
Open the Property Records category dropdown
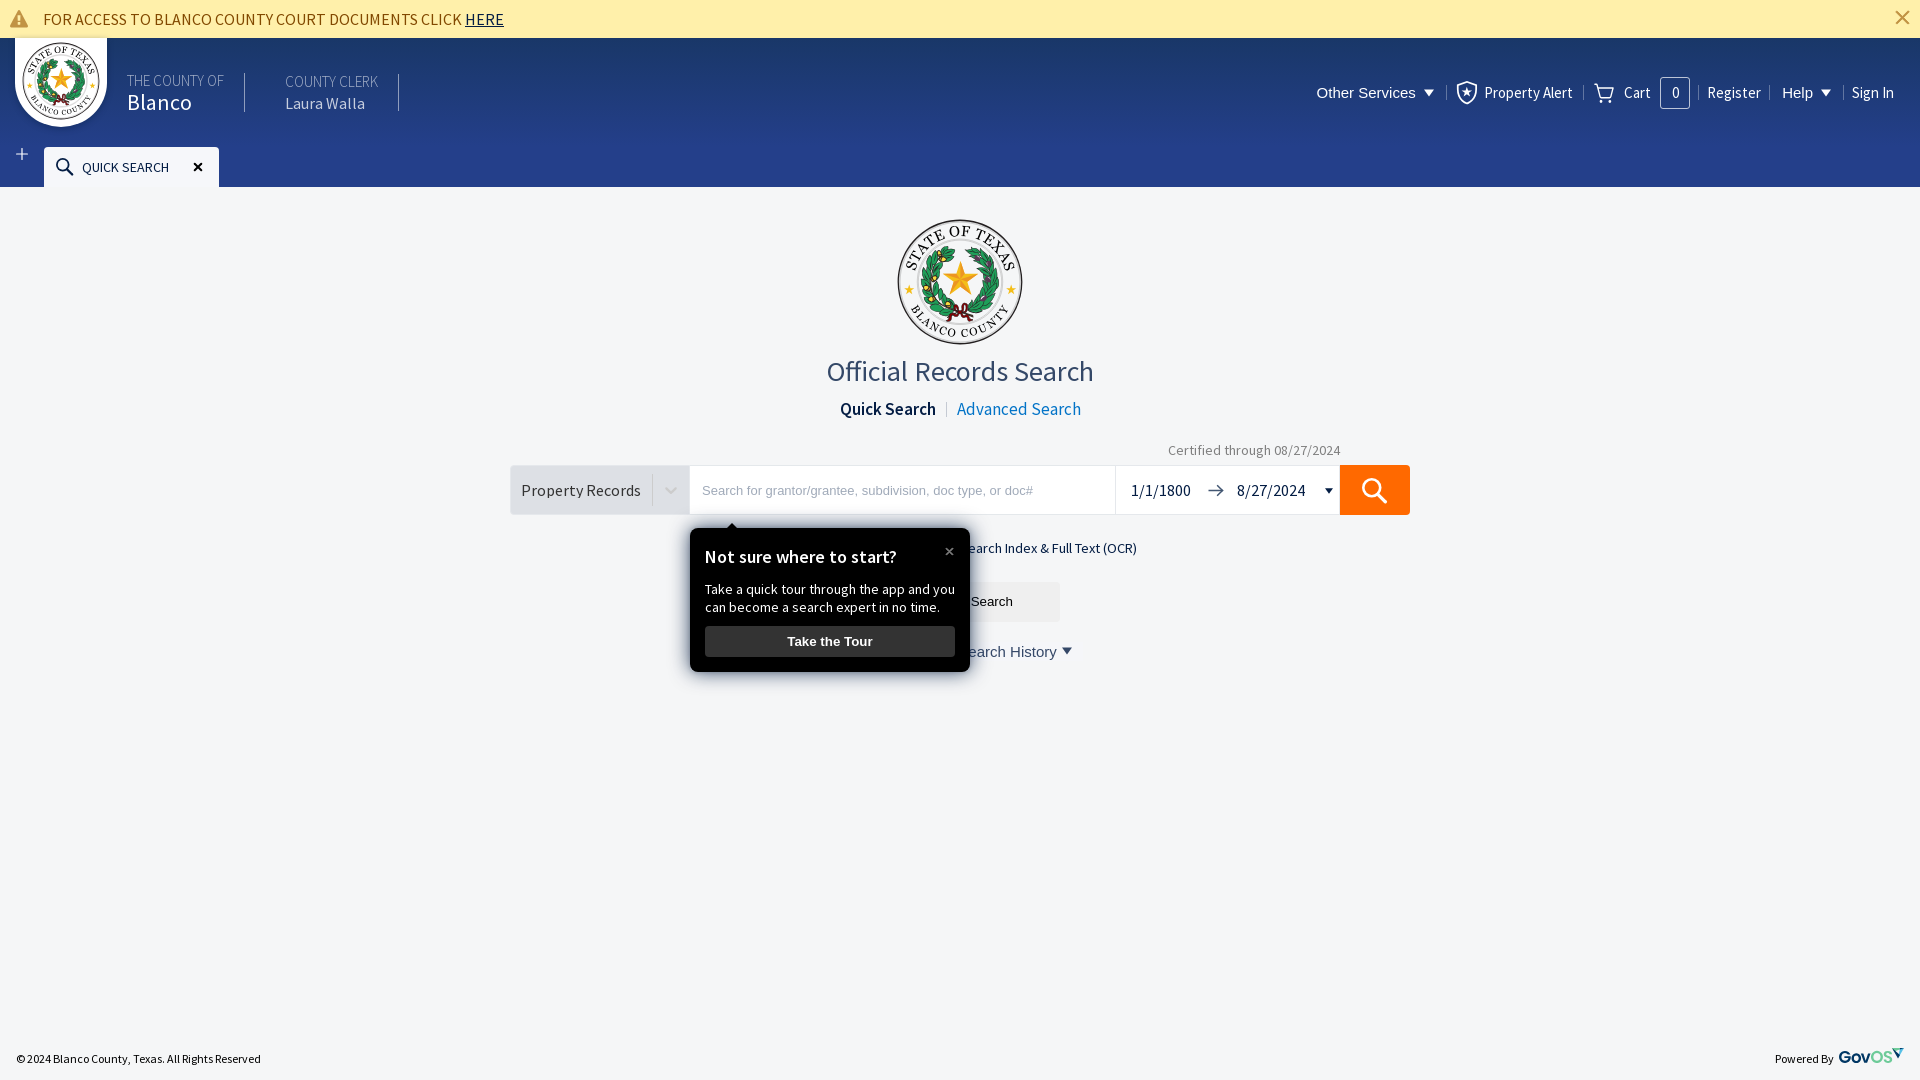click(600, 490)
